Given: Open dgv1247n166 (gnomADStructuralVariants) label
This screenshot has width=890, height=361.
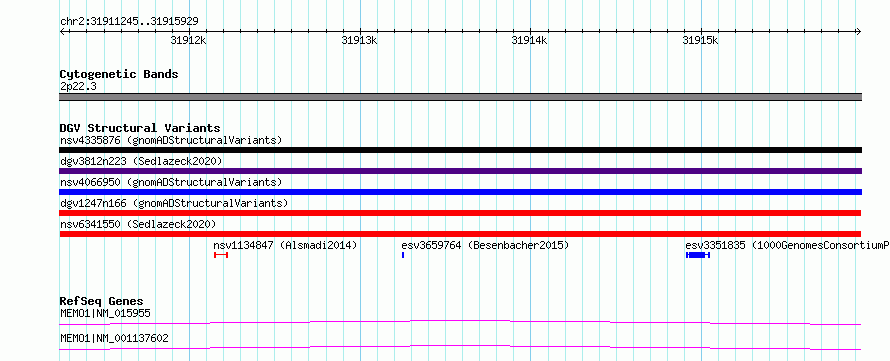Looking at the screenshot, I should point(174,203).
